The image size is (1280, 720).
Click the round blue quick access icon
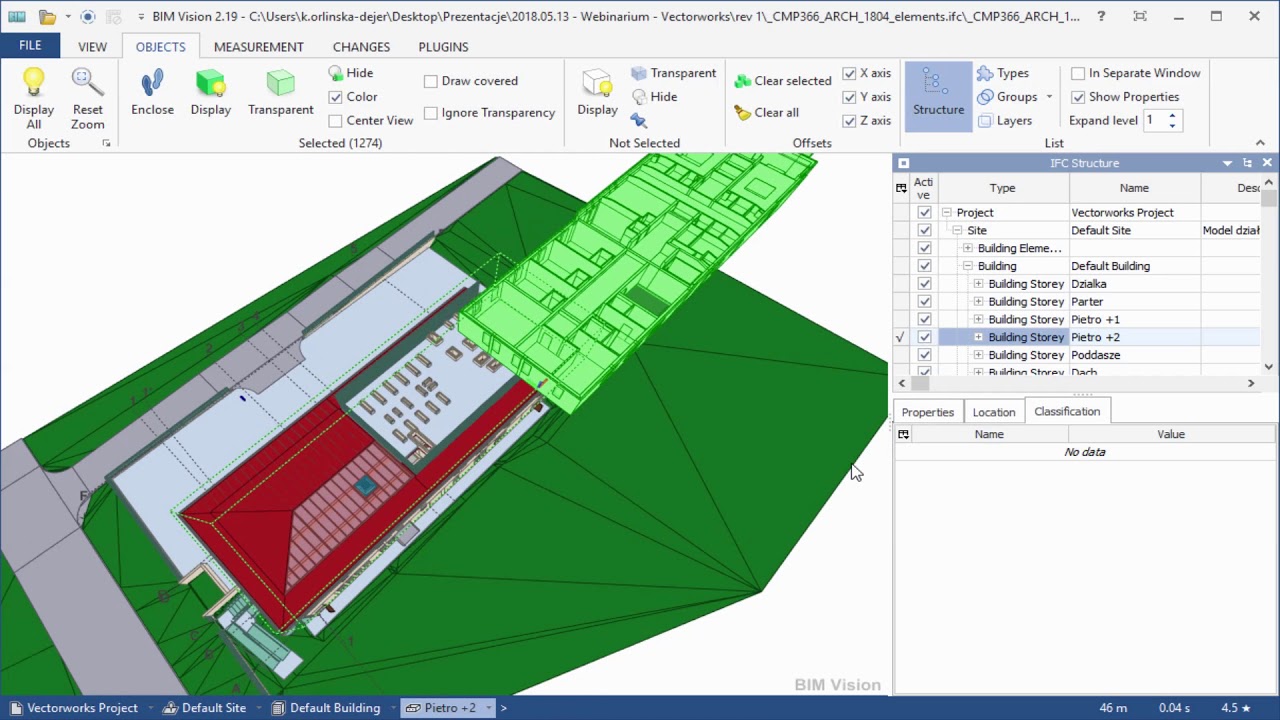(x=88, y=16)
